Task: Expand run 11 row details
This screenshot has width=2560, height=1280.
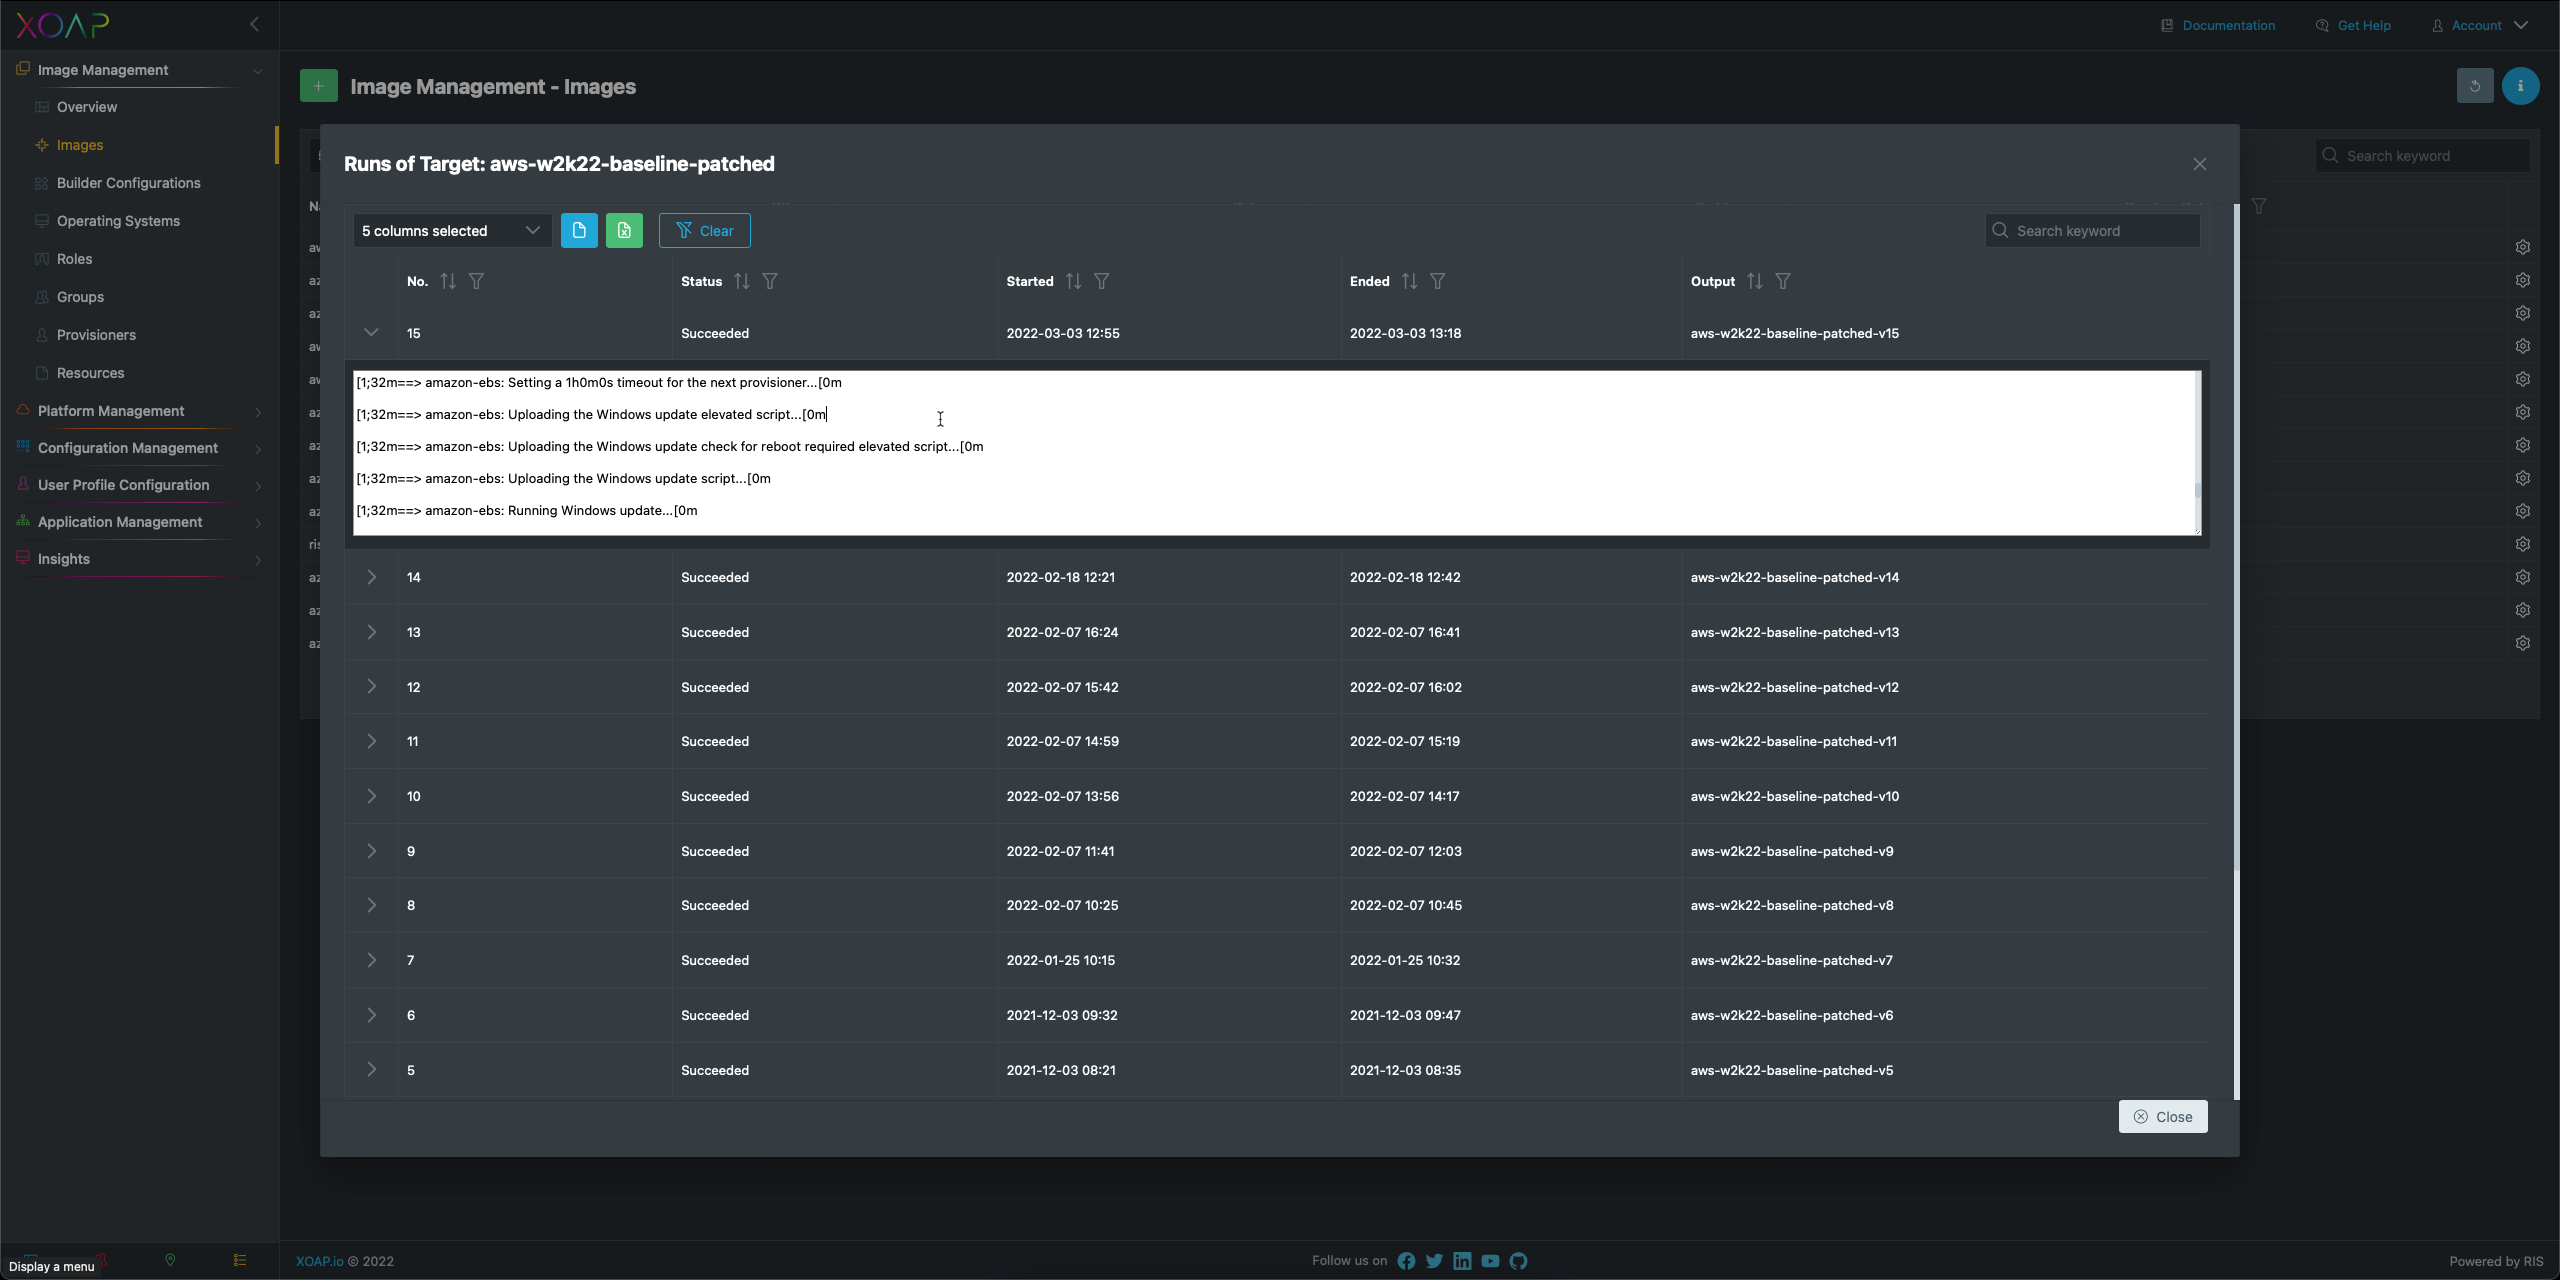Action: coord(371,741)
